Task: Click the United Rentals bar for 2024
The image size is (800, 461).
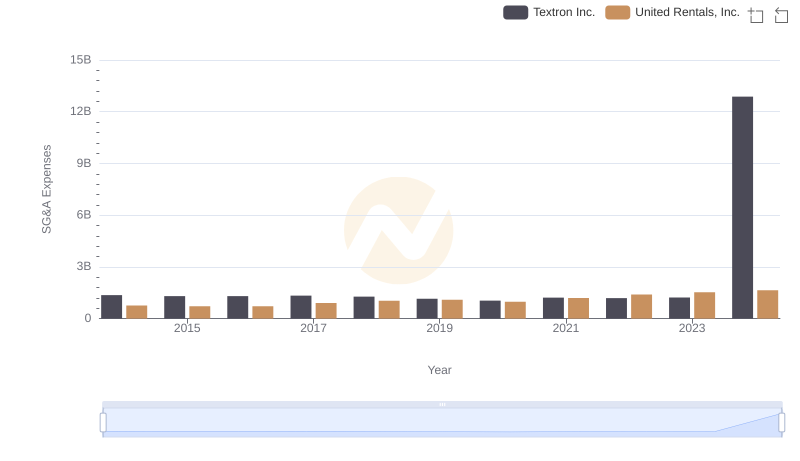Action: coord(767,304)
